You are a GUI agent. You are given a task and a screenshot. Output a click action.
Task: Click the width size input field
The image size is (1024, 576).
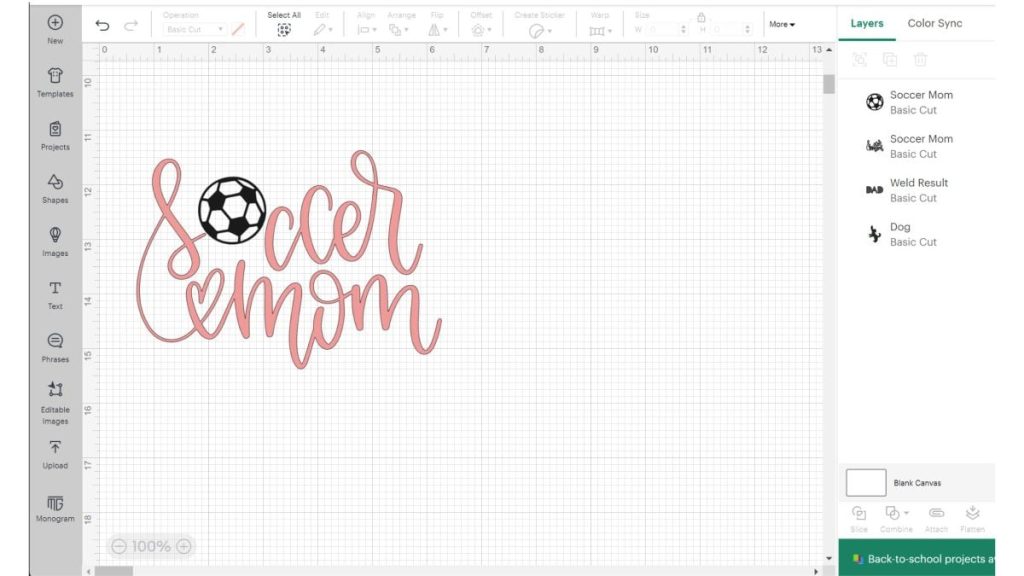(662, 29)
